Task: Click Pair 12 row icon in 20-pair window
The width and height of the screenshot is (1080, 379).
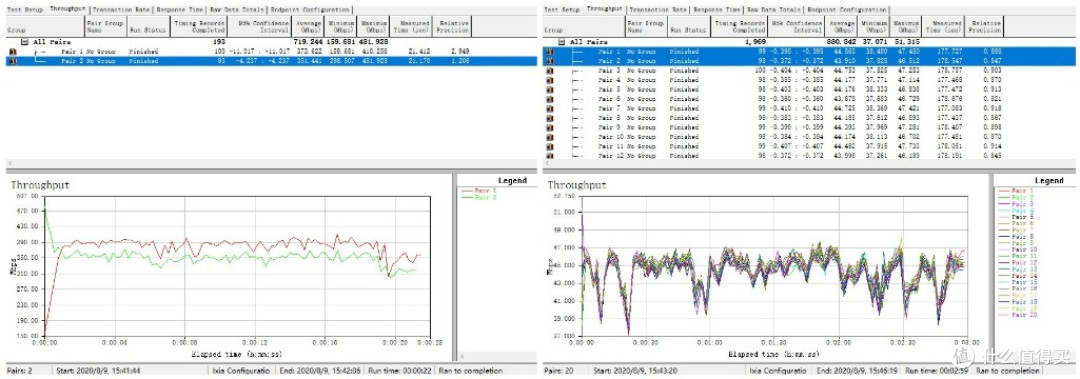Action: [550, 156]
